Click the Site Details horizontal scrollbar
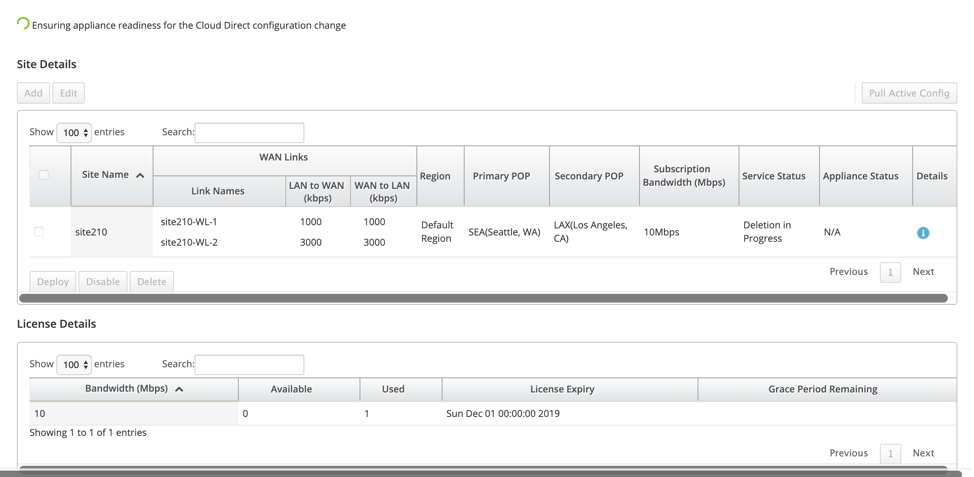The image size is (974, 477). tap(483, 298)
